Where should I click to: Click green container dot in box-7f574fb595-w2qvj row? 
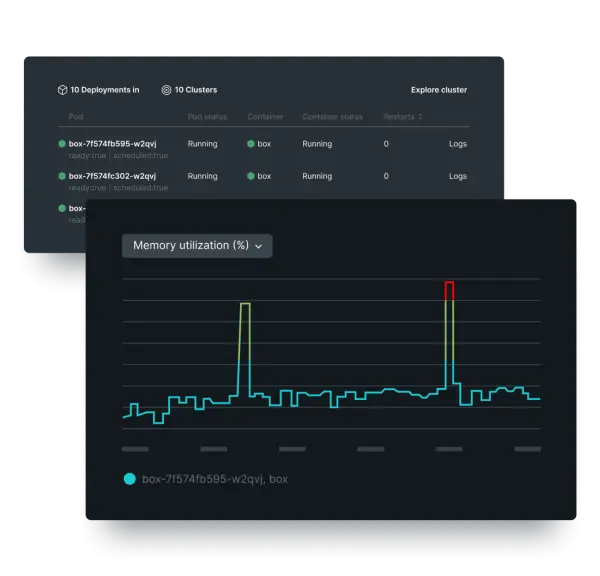click(x=251, y=144)
